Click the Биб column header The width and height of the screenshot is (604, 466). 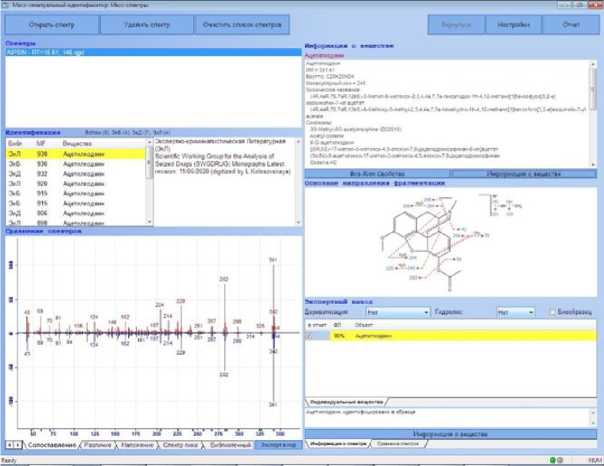16,144
